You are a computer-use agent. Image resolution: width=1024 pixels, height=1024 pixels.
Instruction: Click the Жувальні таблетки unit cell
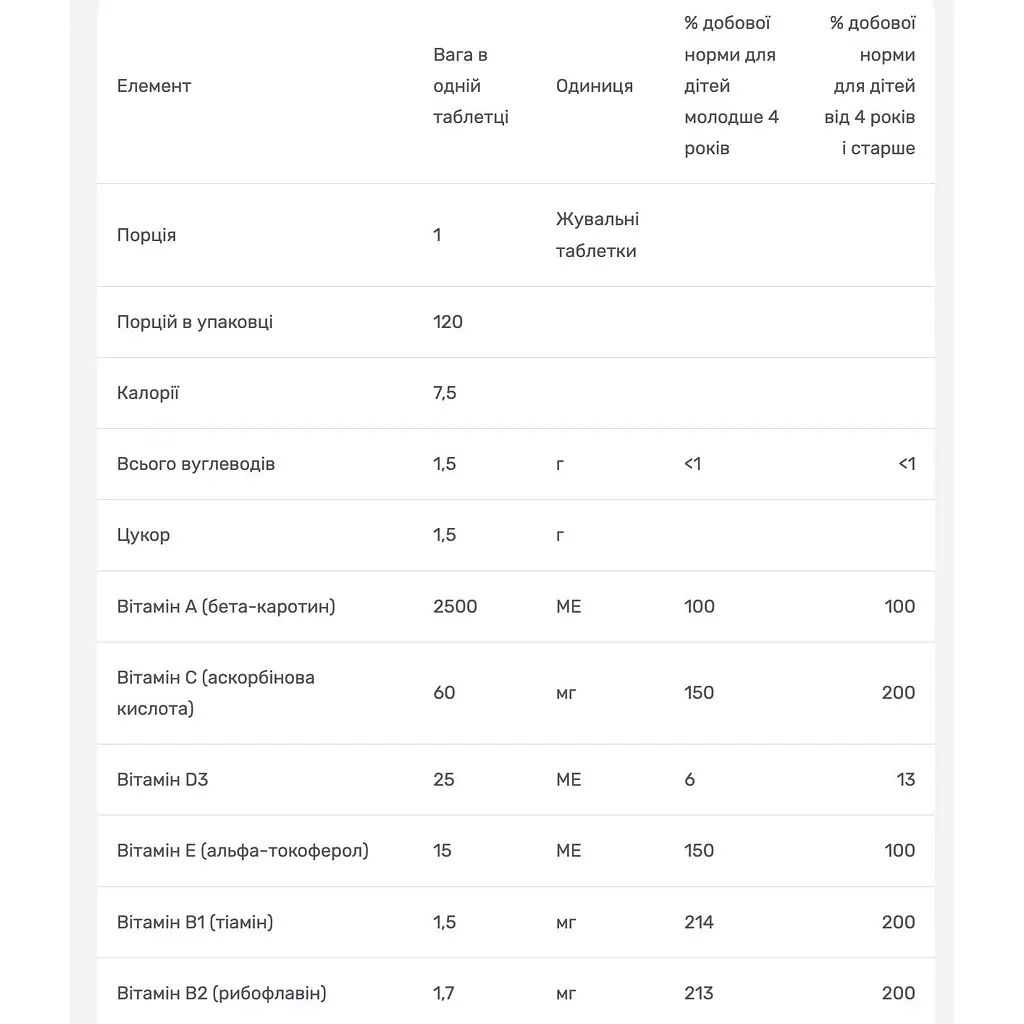pos(597,235)
